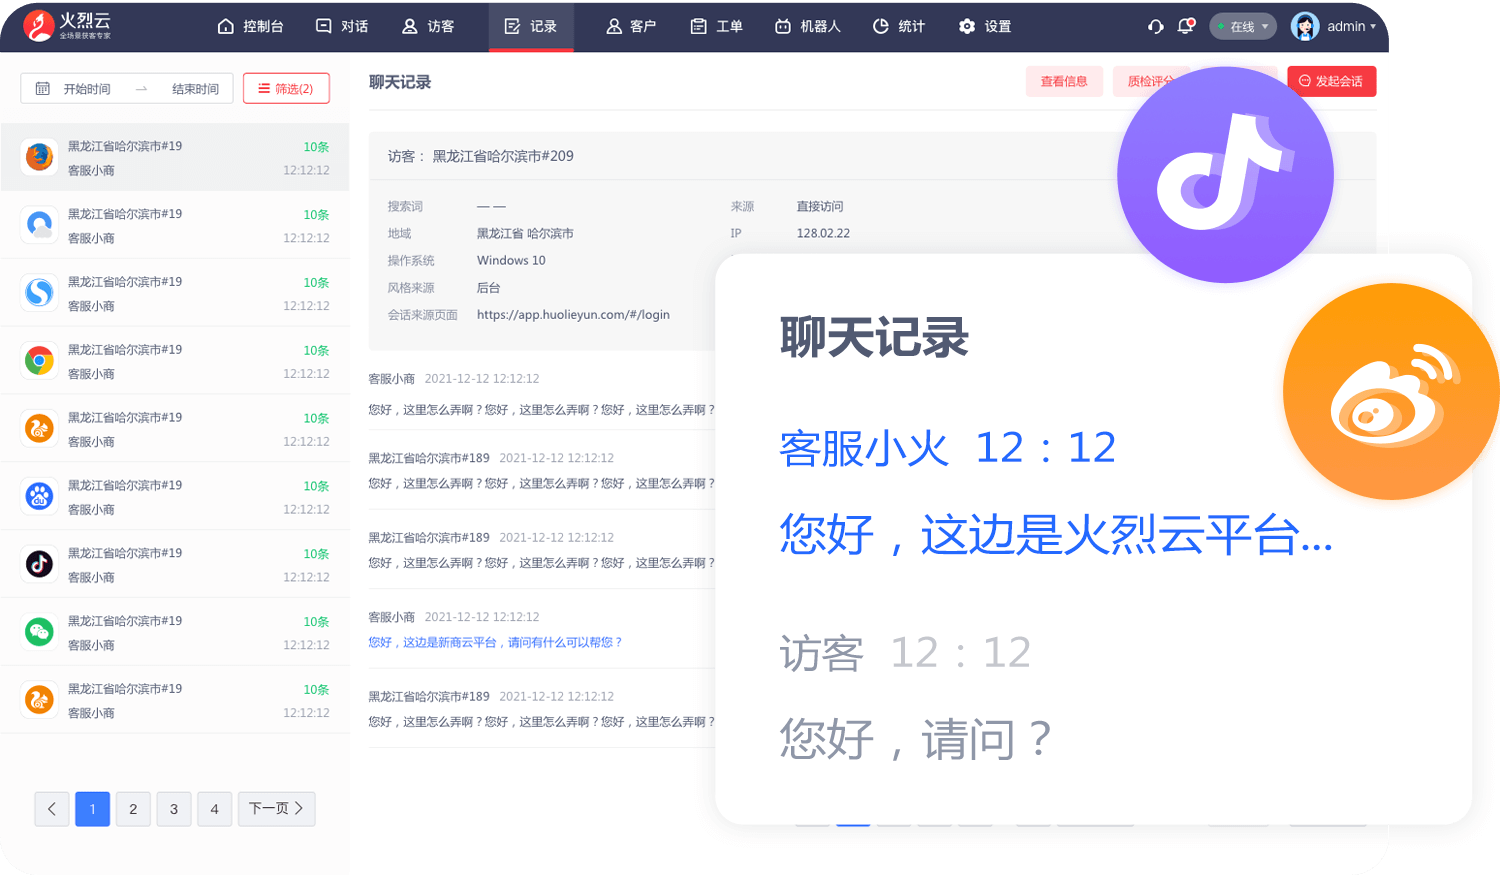1500x875 pixels.
Task: Open the app.huolieyun.com login URL
Action: tap(573, 314)
